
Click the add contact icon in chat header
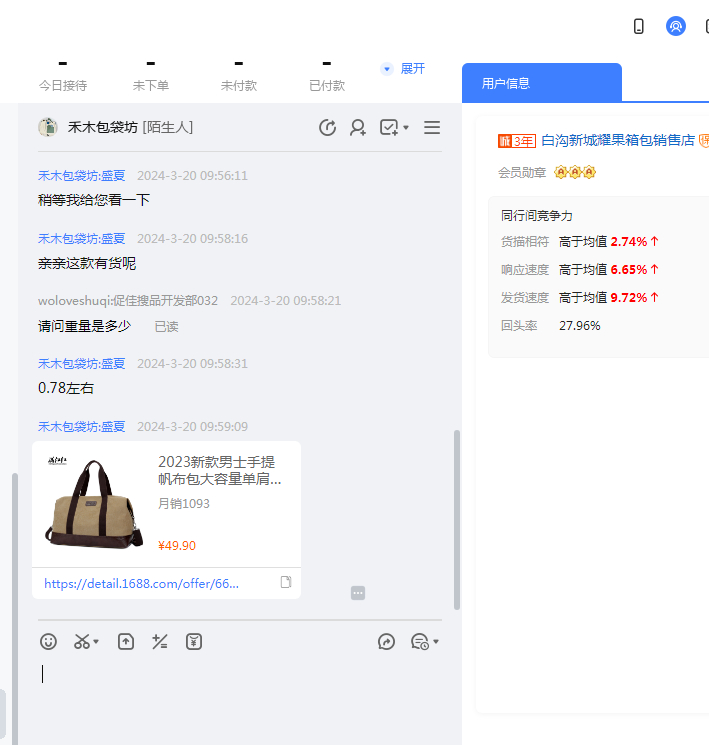click(358, 127)
